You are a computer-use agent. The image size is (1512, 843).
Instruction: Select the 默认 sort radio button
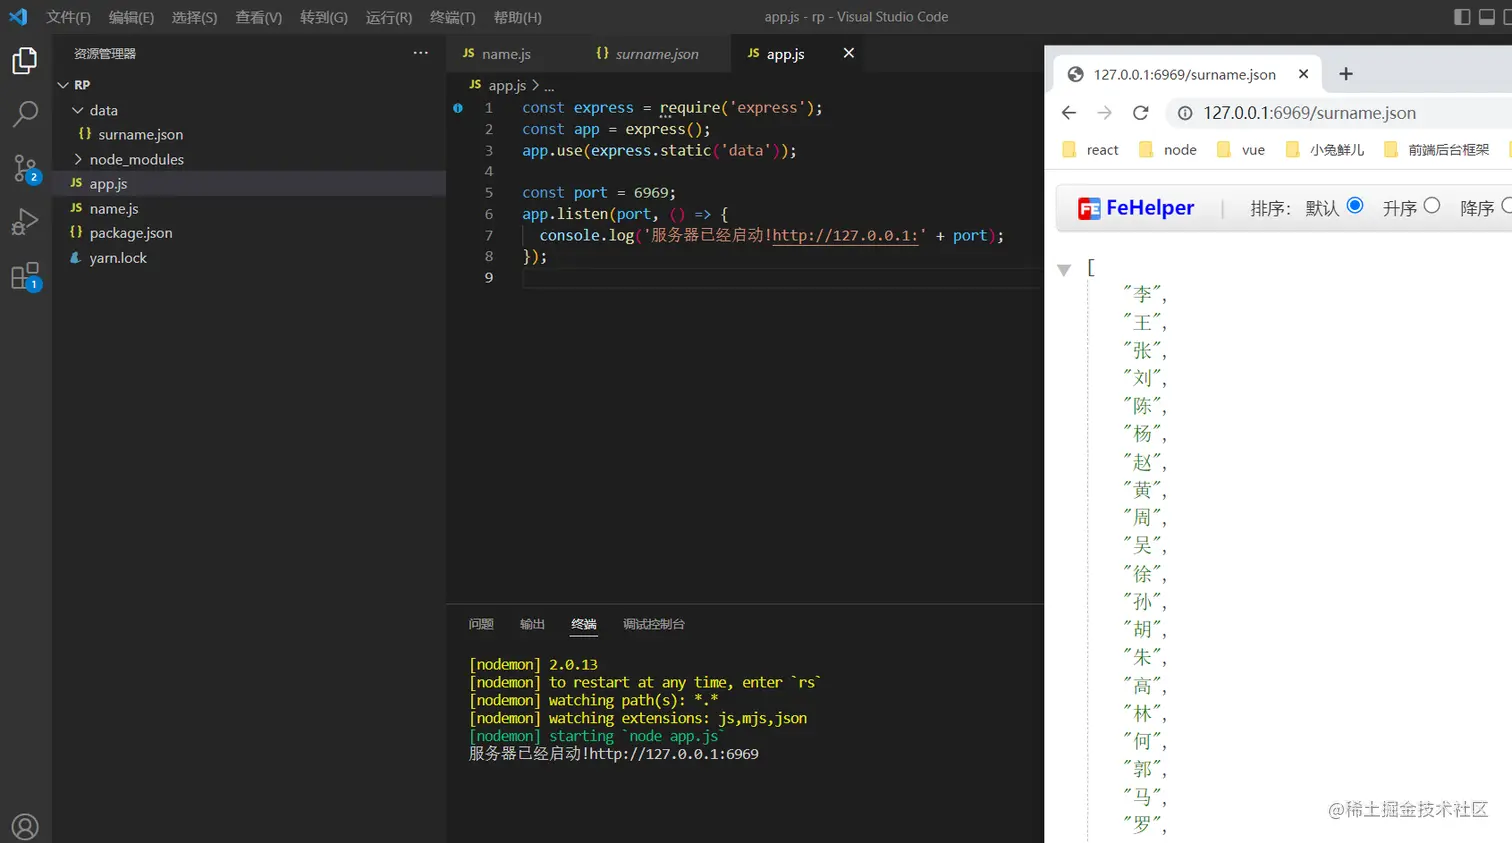1355,205
